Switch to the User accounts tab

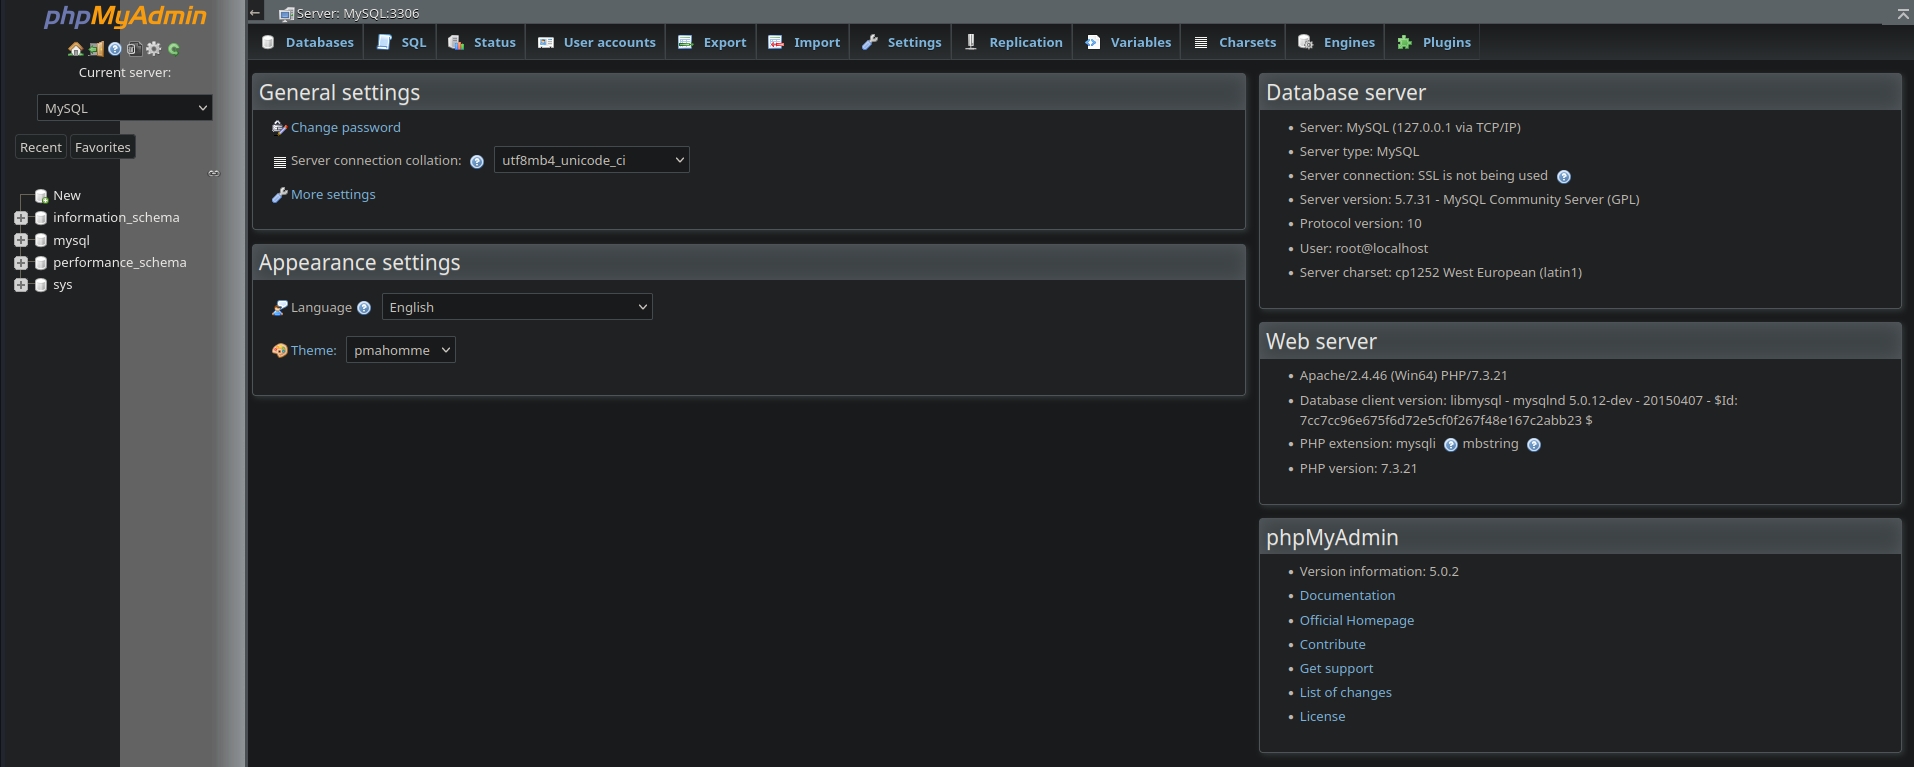click(x=597, y=42)
